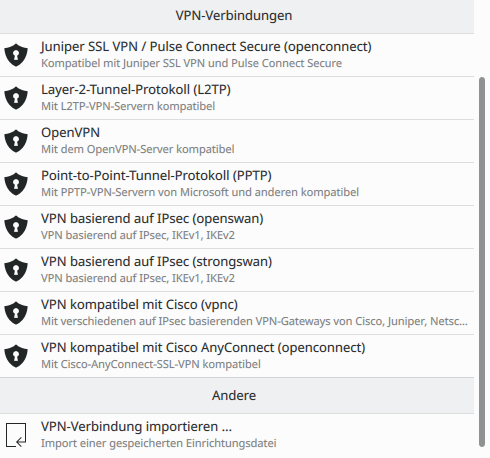
Task: Select the OpenVPN entry
Action: pos(237,141)
